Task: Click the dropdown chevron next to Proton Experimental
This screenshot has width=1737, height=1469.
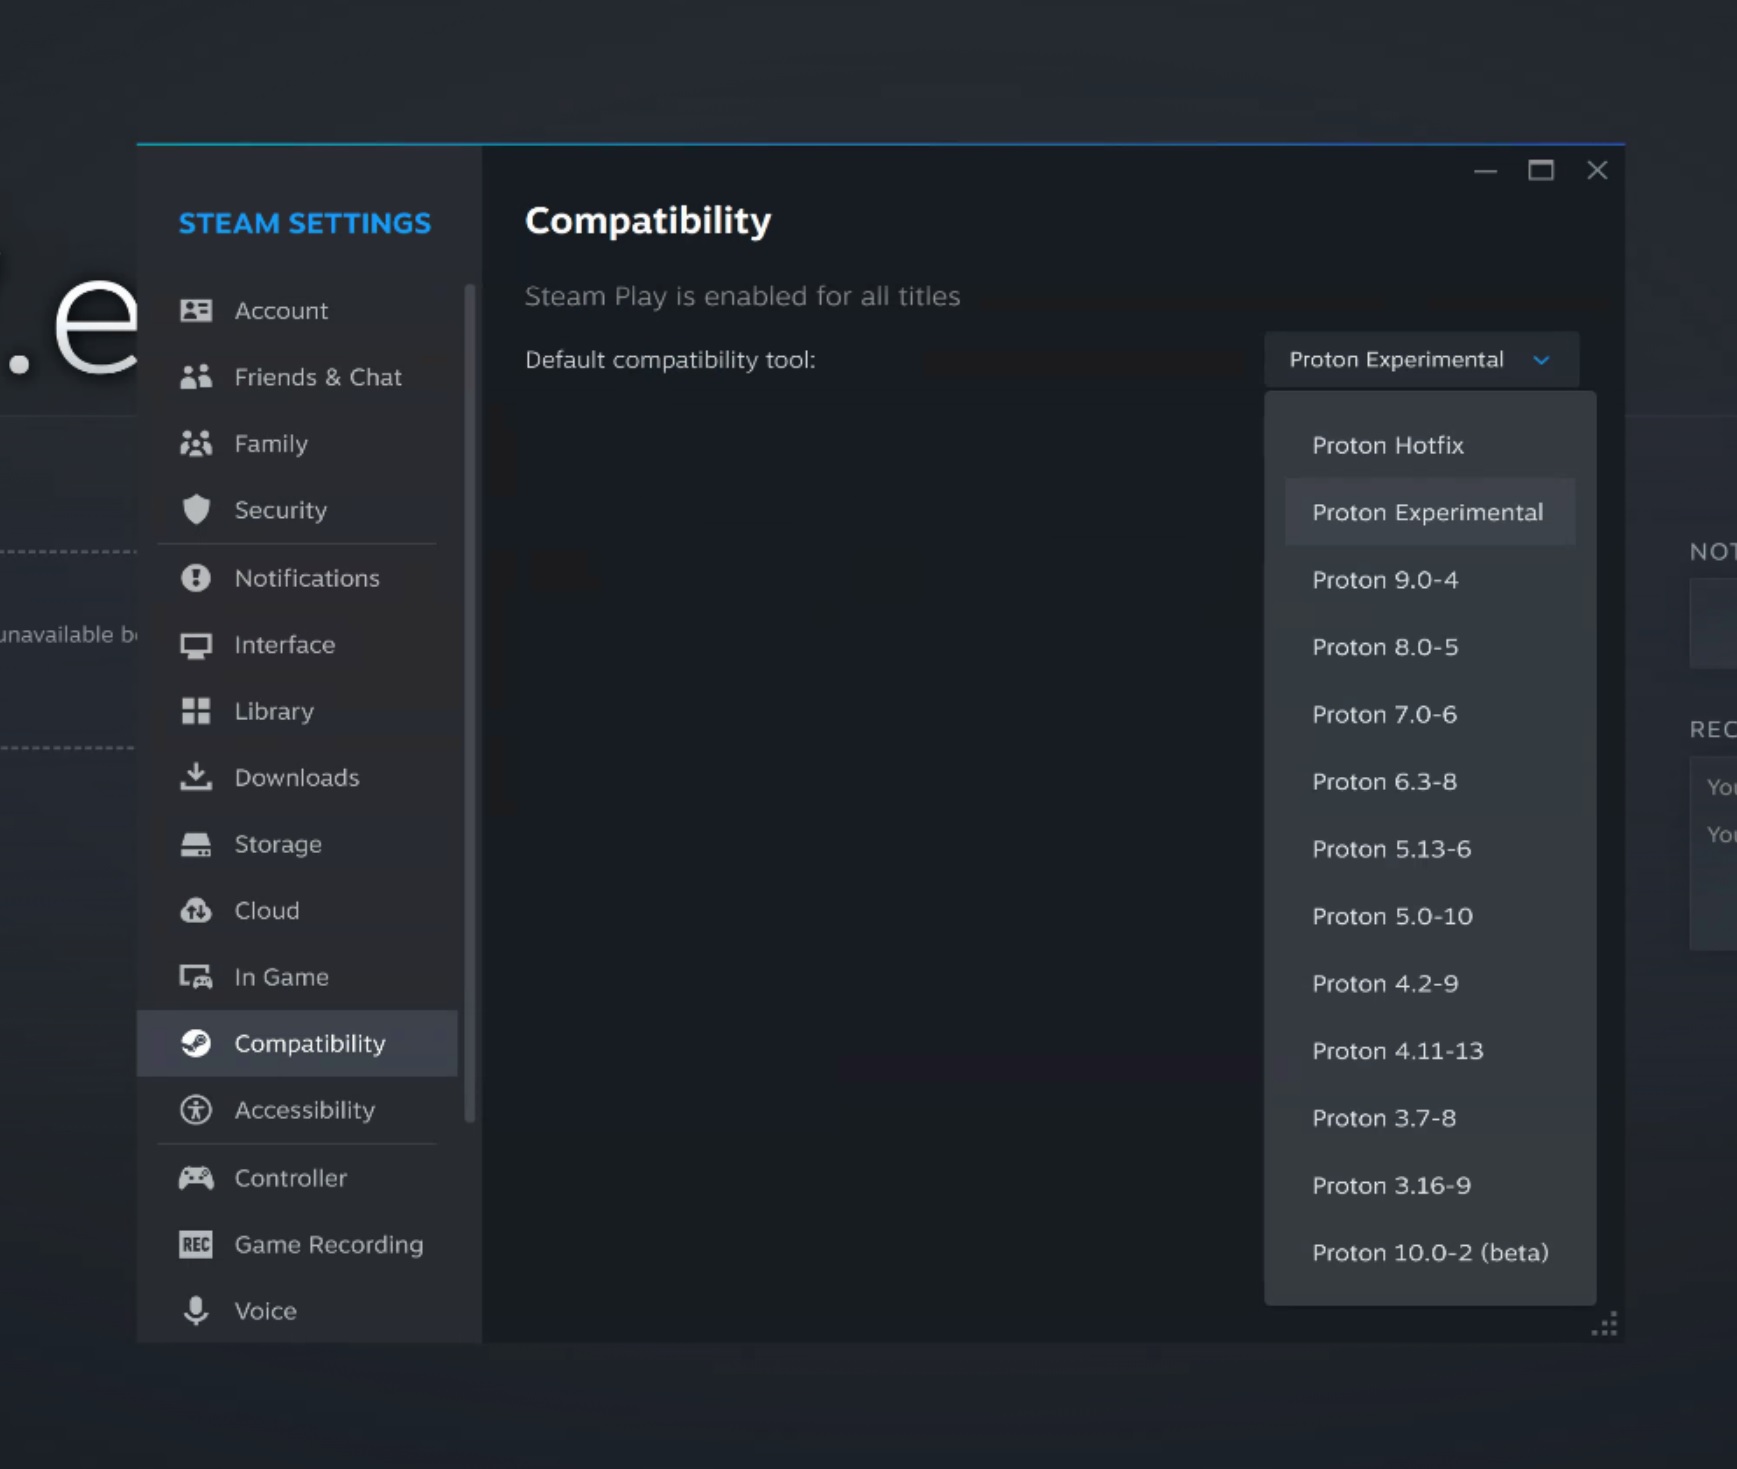Action: tap(1541, 360)
